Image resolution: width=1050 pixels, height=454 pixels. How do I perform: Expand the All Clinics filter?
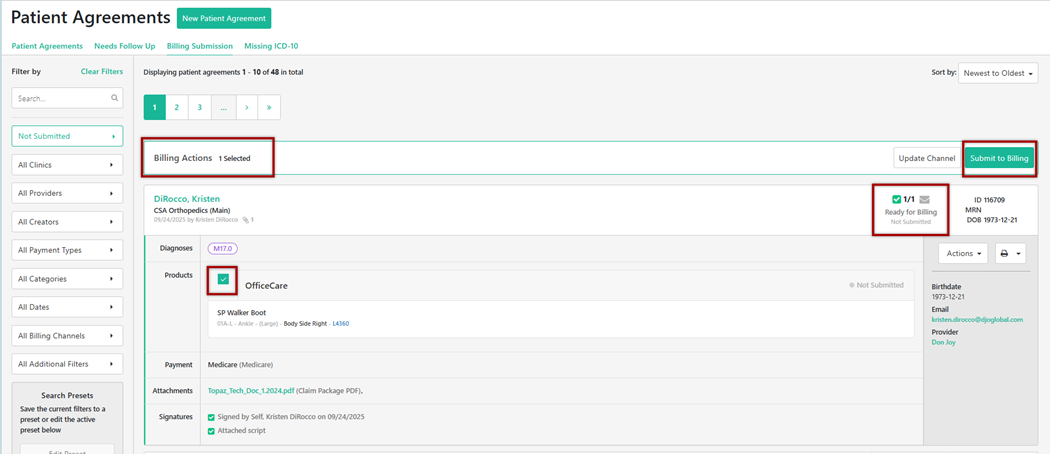[67, 165]
